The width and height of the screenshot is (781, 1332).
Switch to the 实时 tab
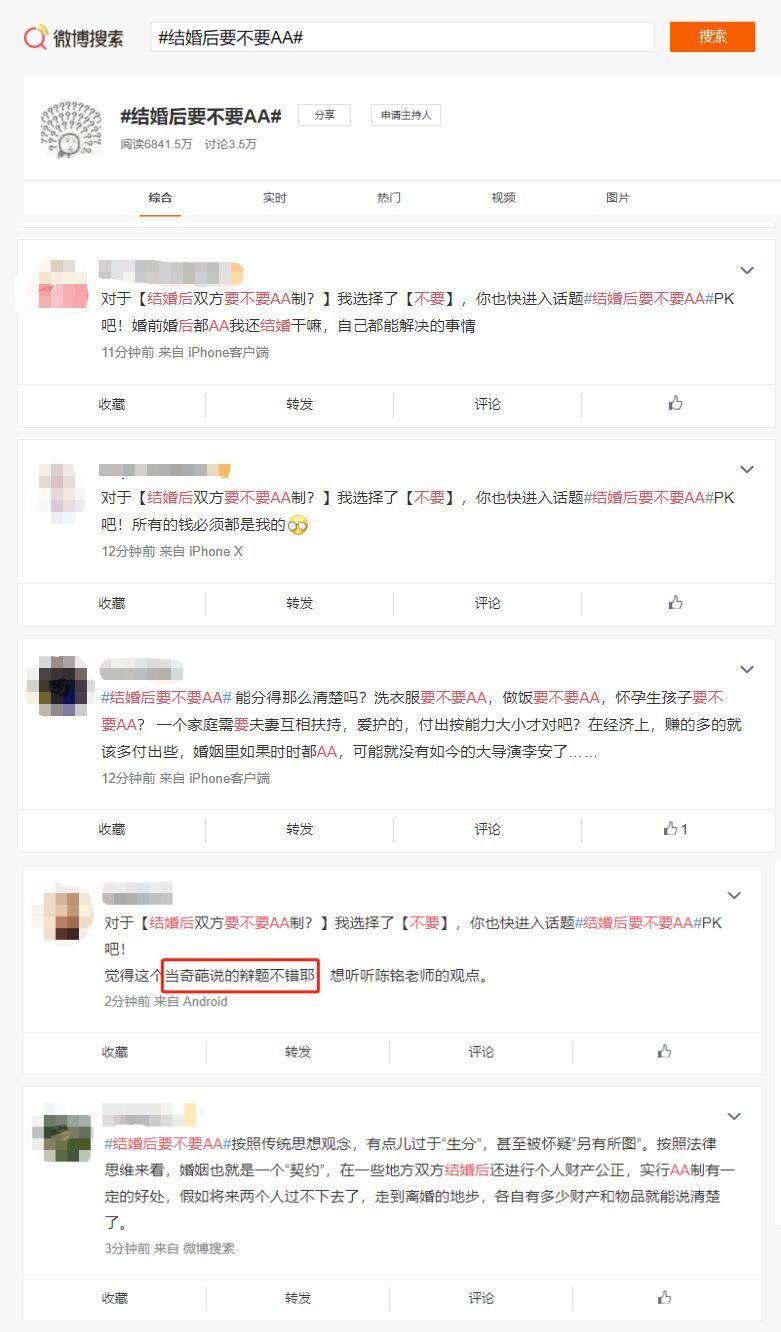click(274, 198)
